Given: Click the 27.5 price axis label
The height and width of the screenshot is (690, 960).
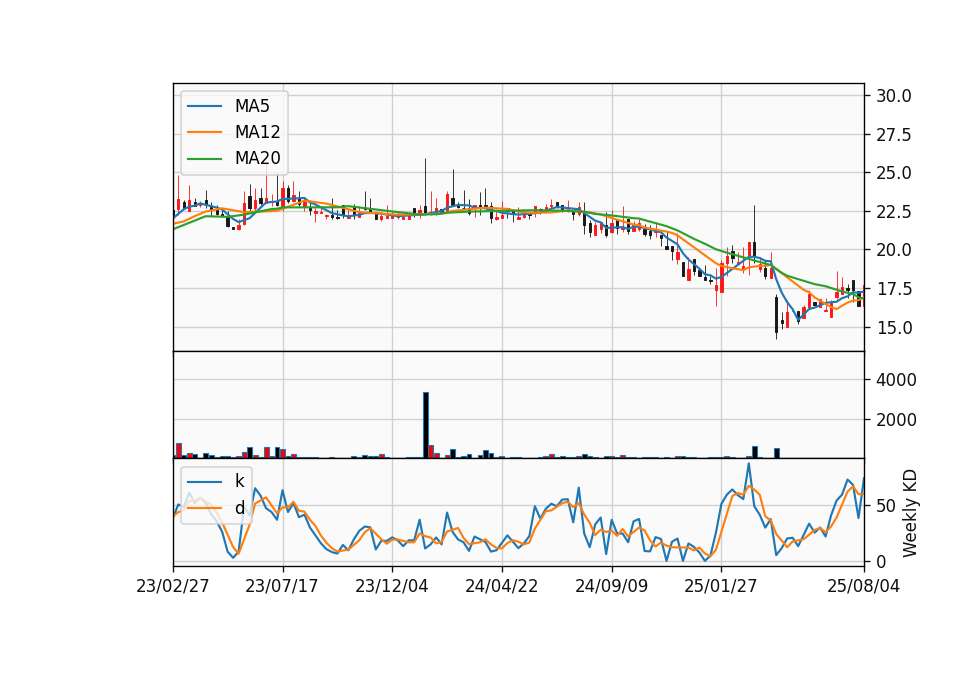Looking at the screenshot, I should [894, 135].
